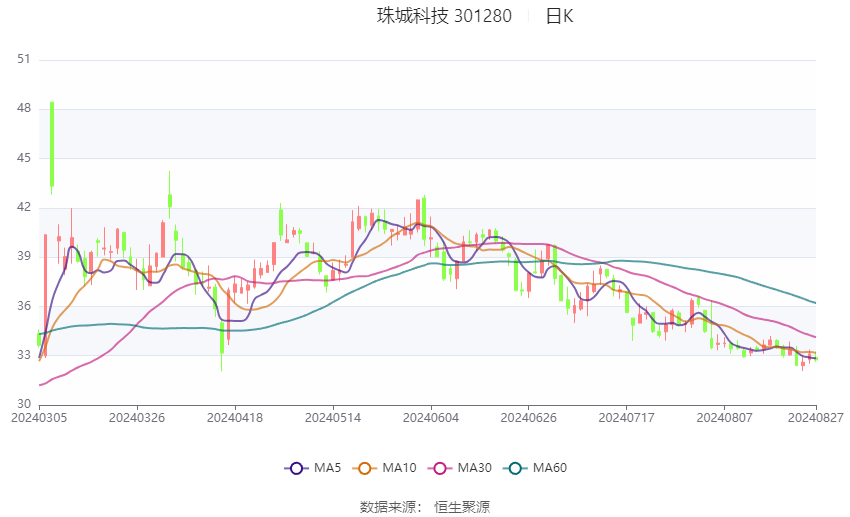Select the 20240305 date on the x-axis
The width and height of the screenshot is (850, 517).
coord(38,416)
